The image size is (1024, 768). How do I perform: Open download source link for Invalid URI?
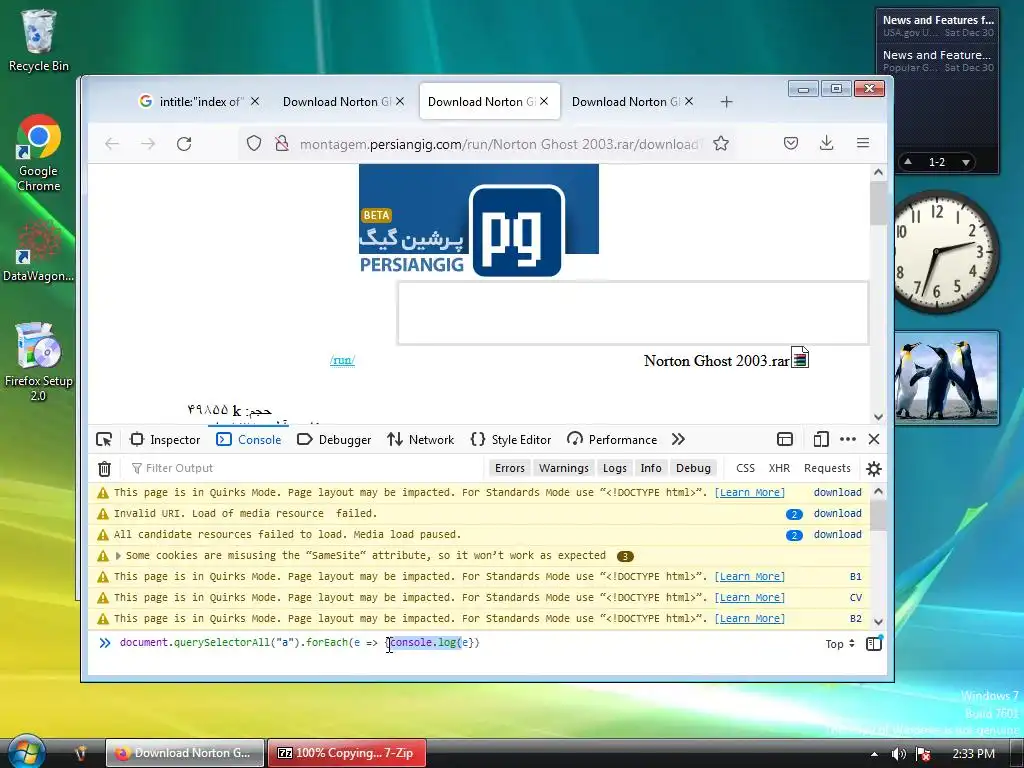838,513
